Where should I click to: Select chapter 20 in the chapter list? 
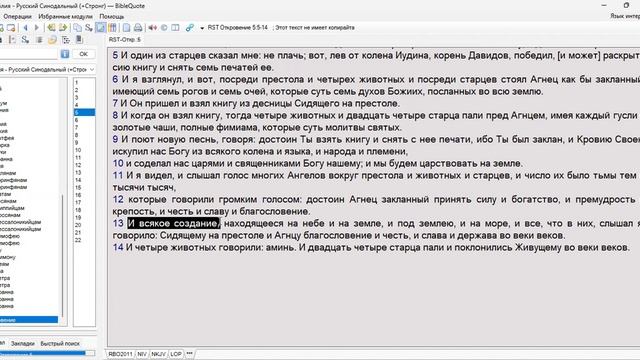[84, 225]
